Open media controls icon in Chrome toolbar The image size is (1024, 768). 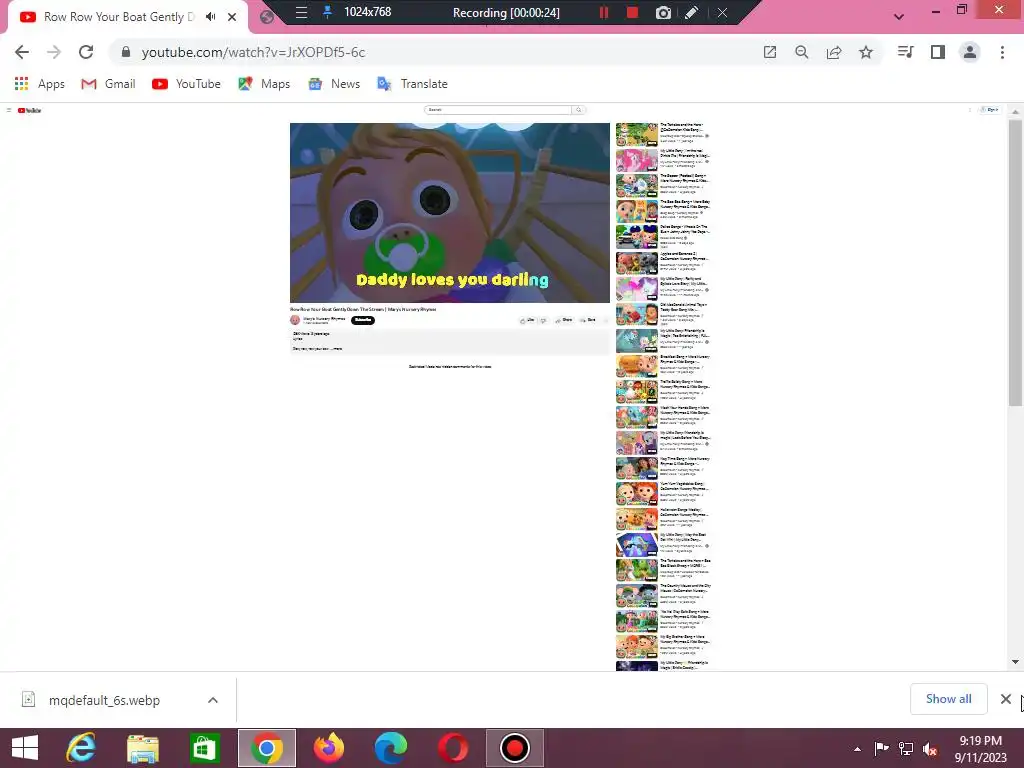point(905,52)
